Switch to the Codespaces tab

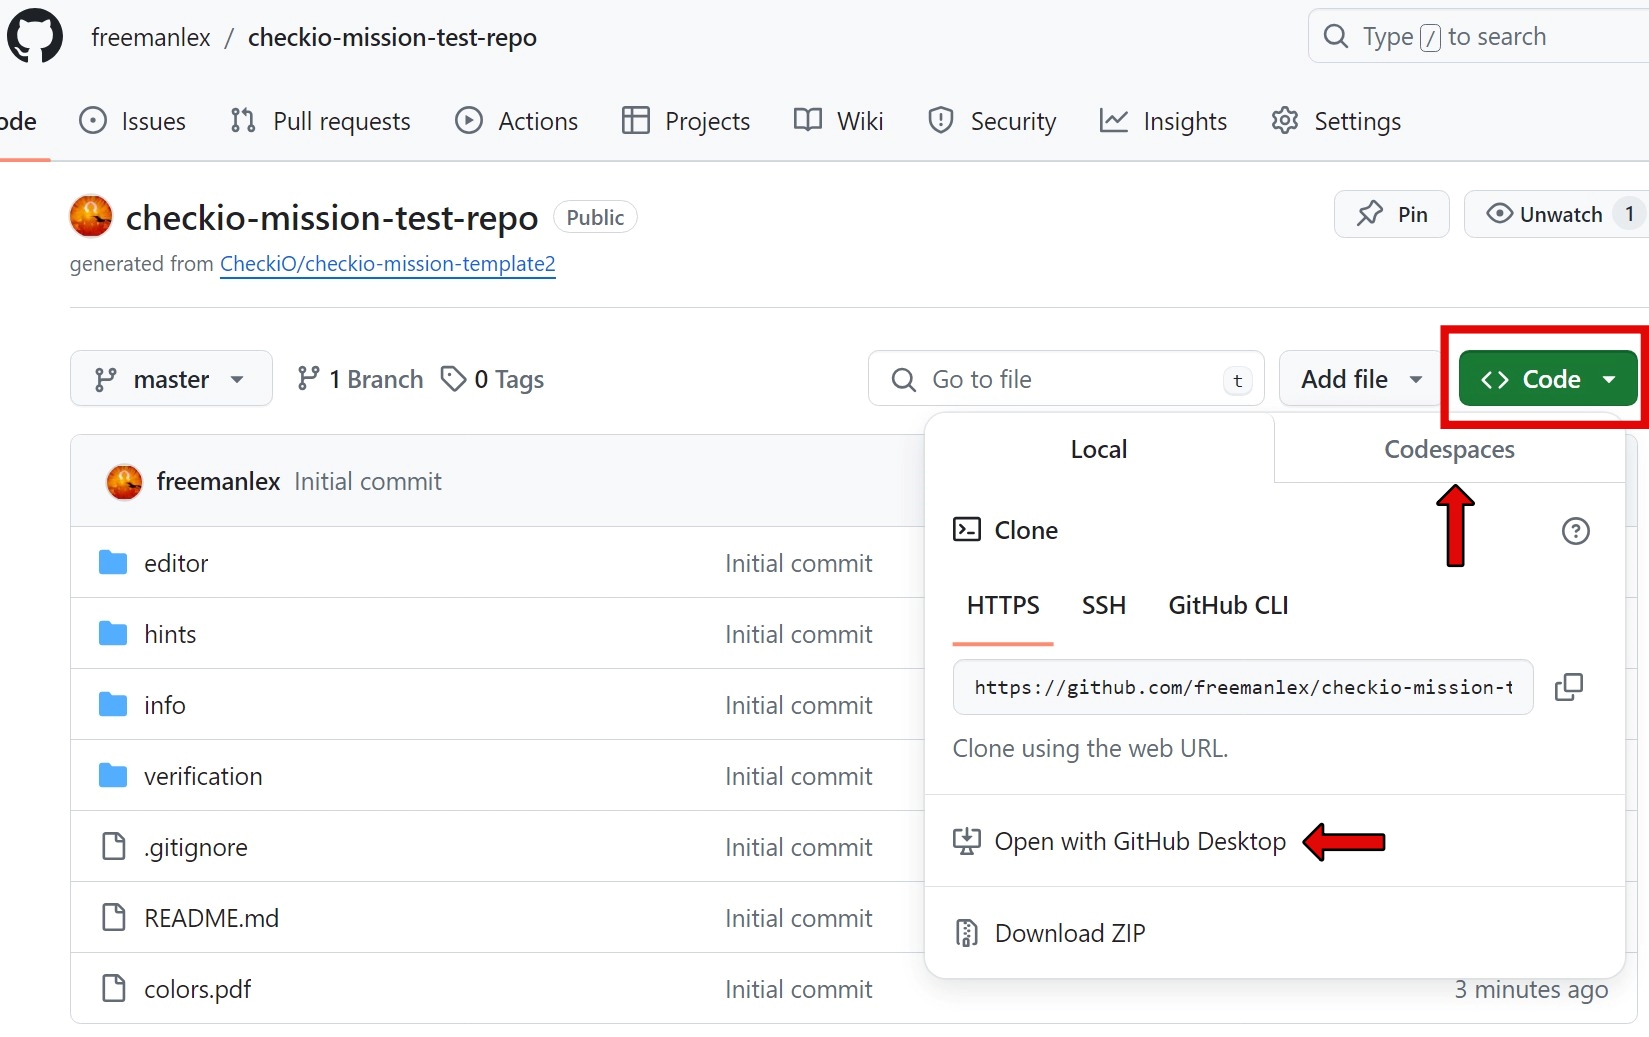click(x=1449, y=449)
